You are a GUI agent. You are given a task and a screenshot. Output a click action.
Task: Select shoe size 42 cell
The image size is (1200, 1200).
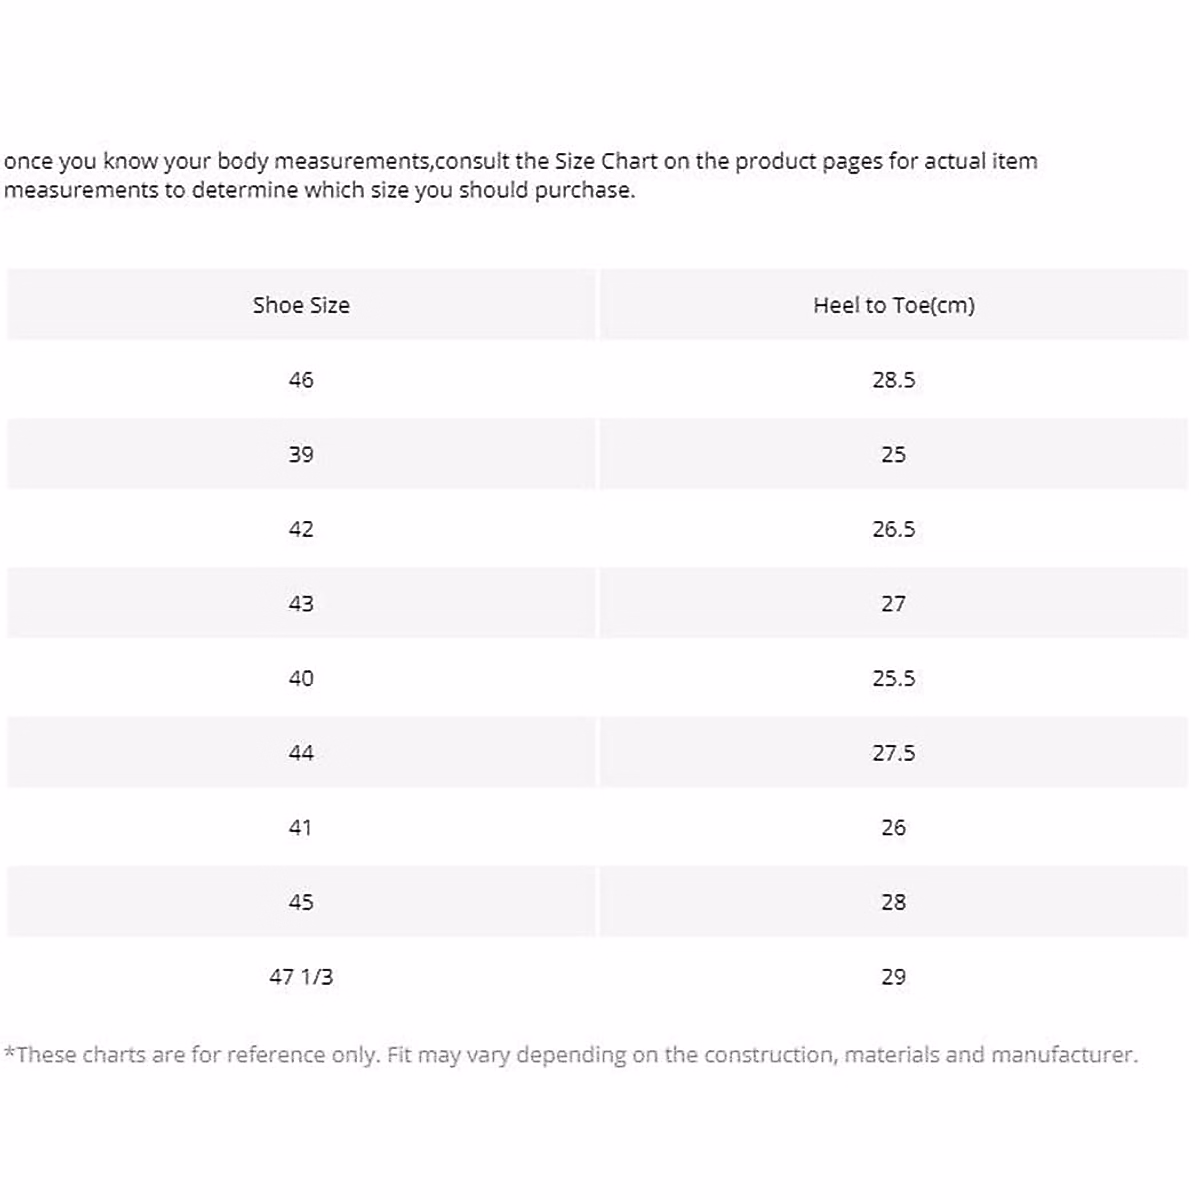click(301, 529)
